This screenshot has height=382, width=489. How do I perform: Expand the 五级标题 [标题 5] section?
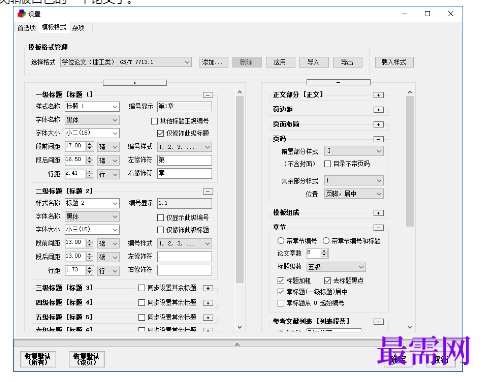[x=208, y=317]
